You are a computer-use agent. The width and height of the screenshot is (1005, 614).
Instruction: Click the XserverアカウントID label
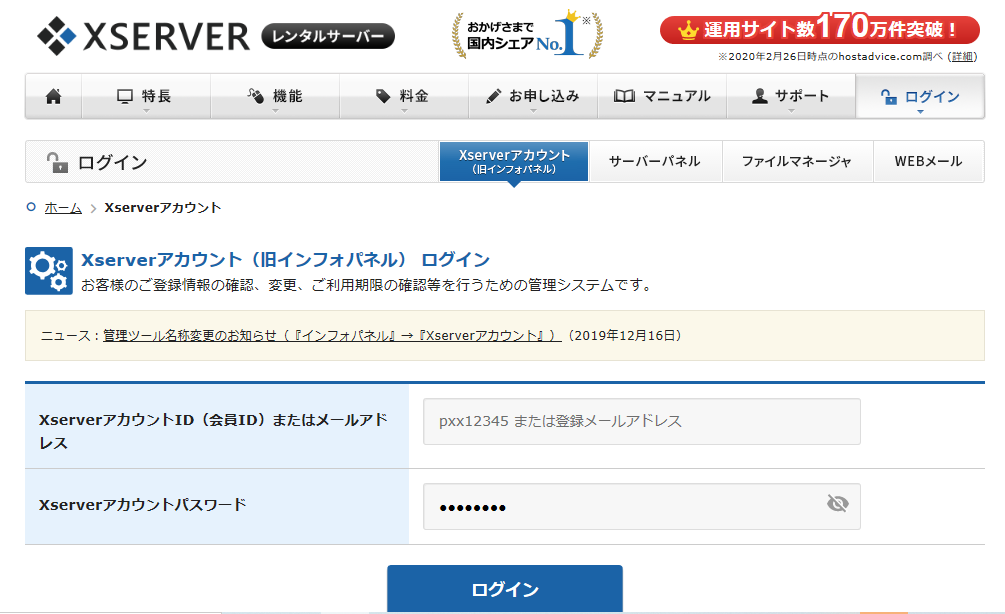click(x=213, y=431)
